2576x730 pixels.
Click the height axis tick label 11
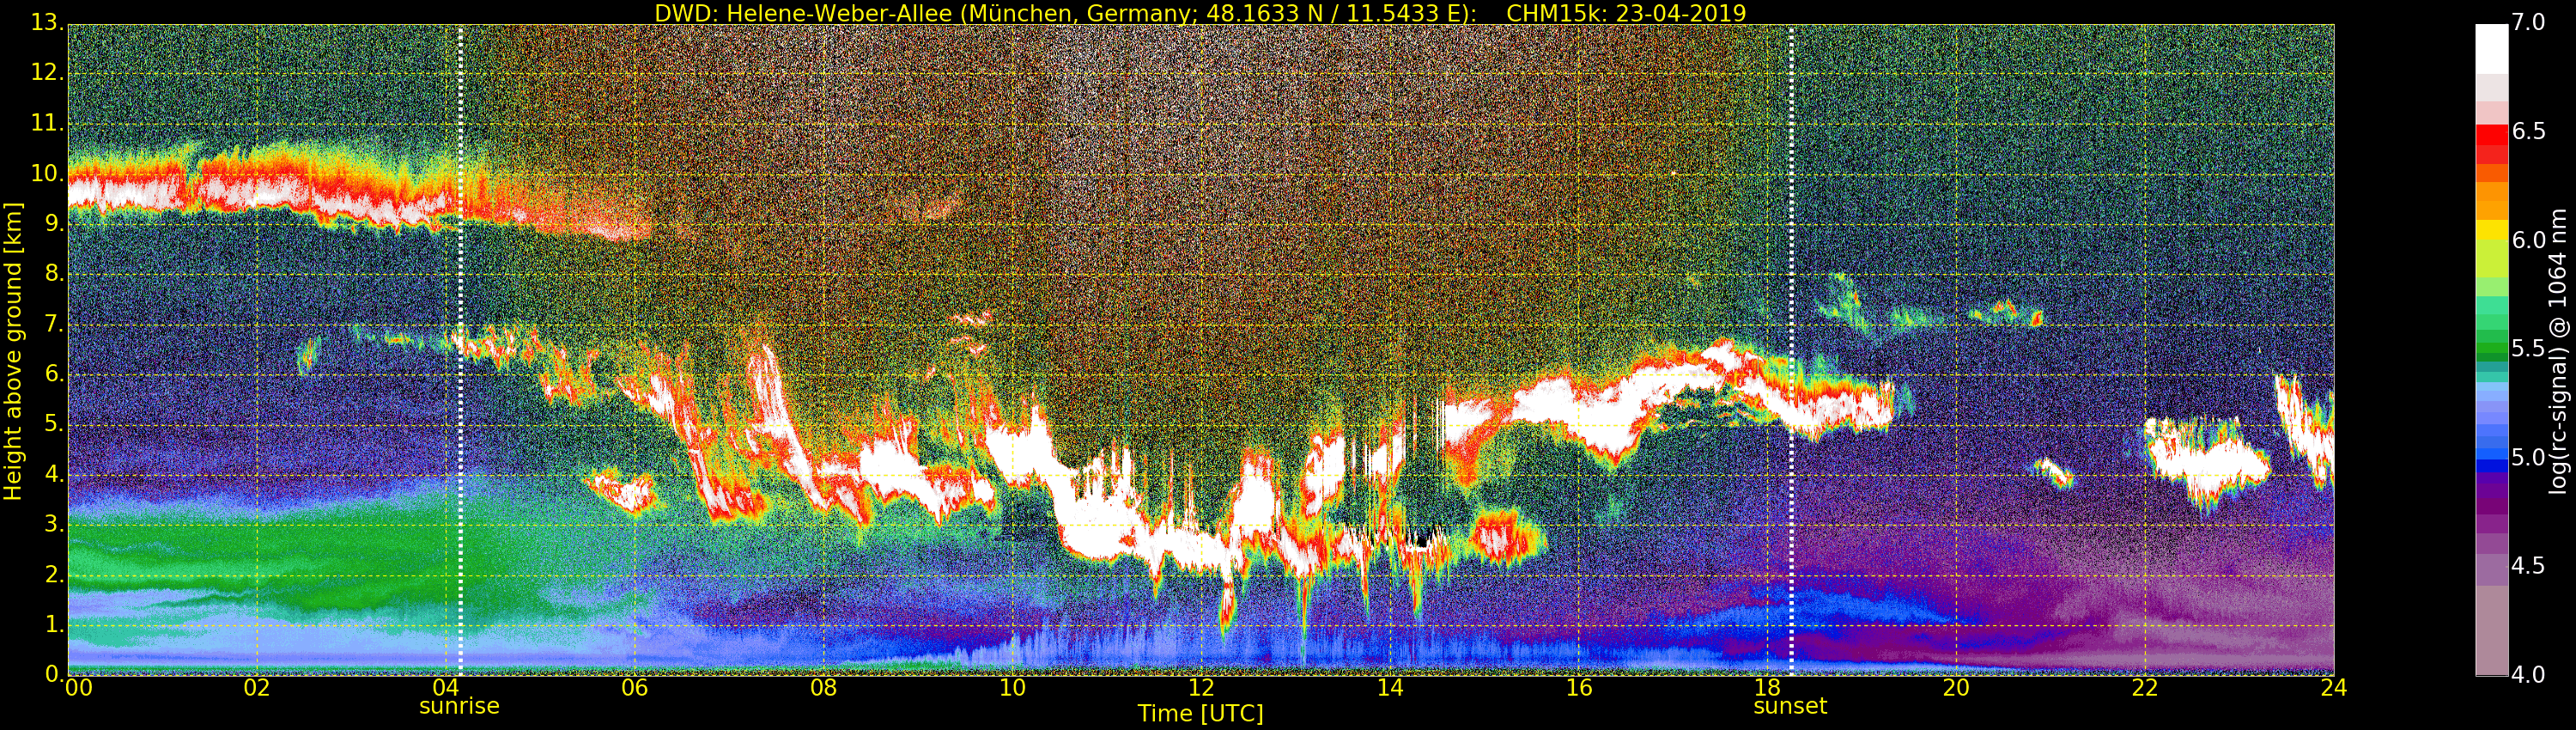pos(46,124)
